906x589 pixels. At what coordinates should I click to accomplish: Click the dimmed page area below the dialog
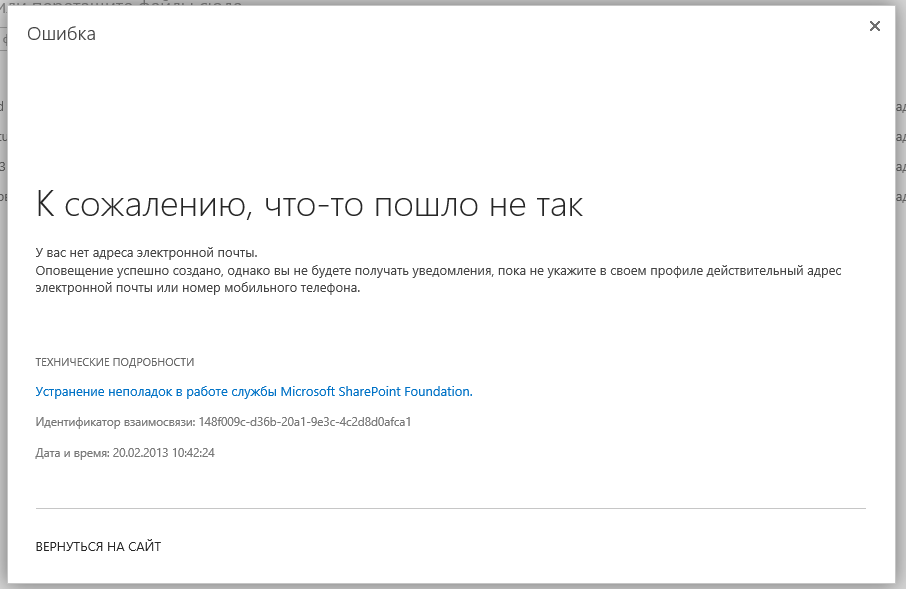[450, 586]
